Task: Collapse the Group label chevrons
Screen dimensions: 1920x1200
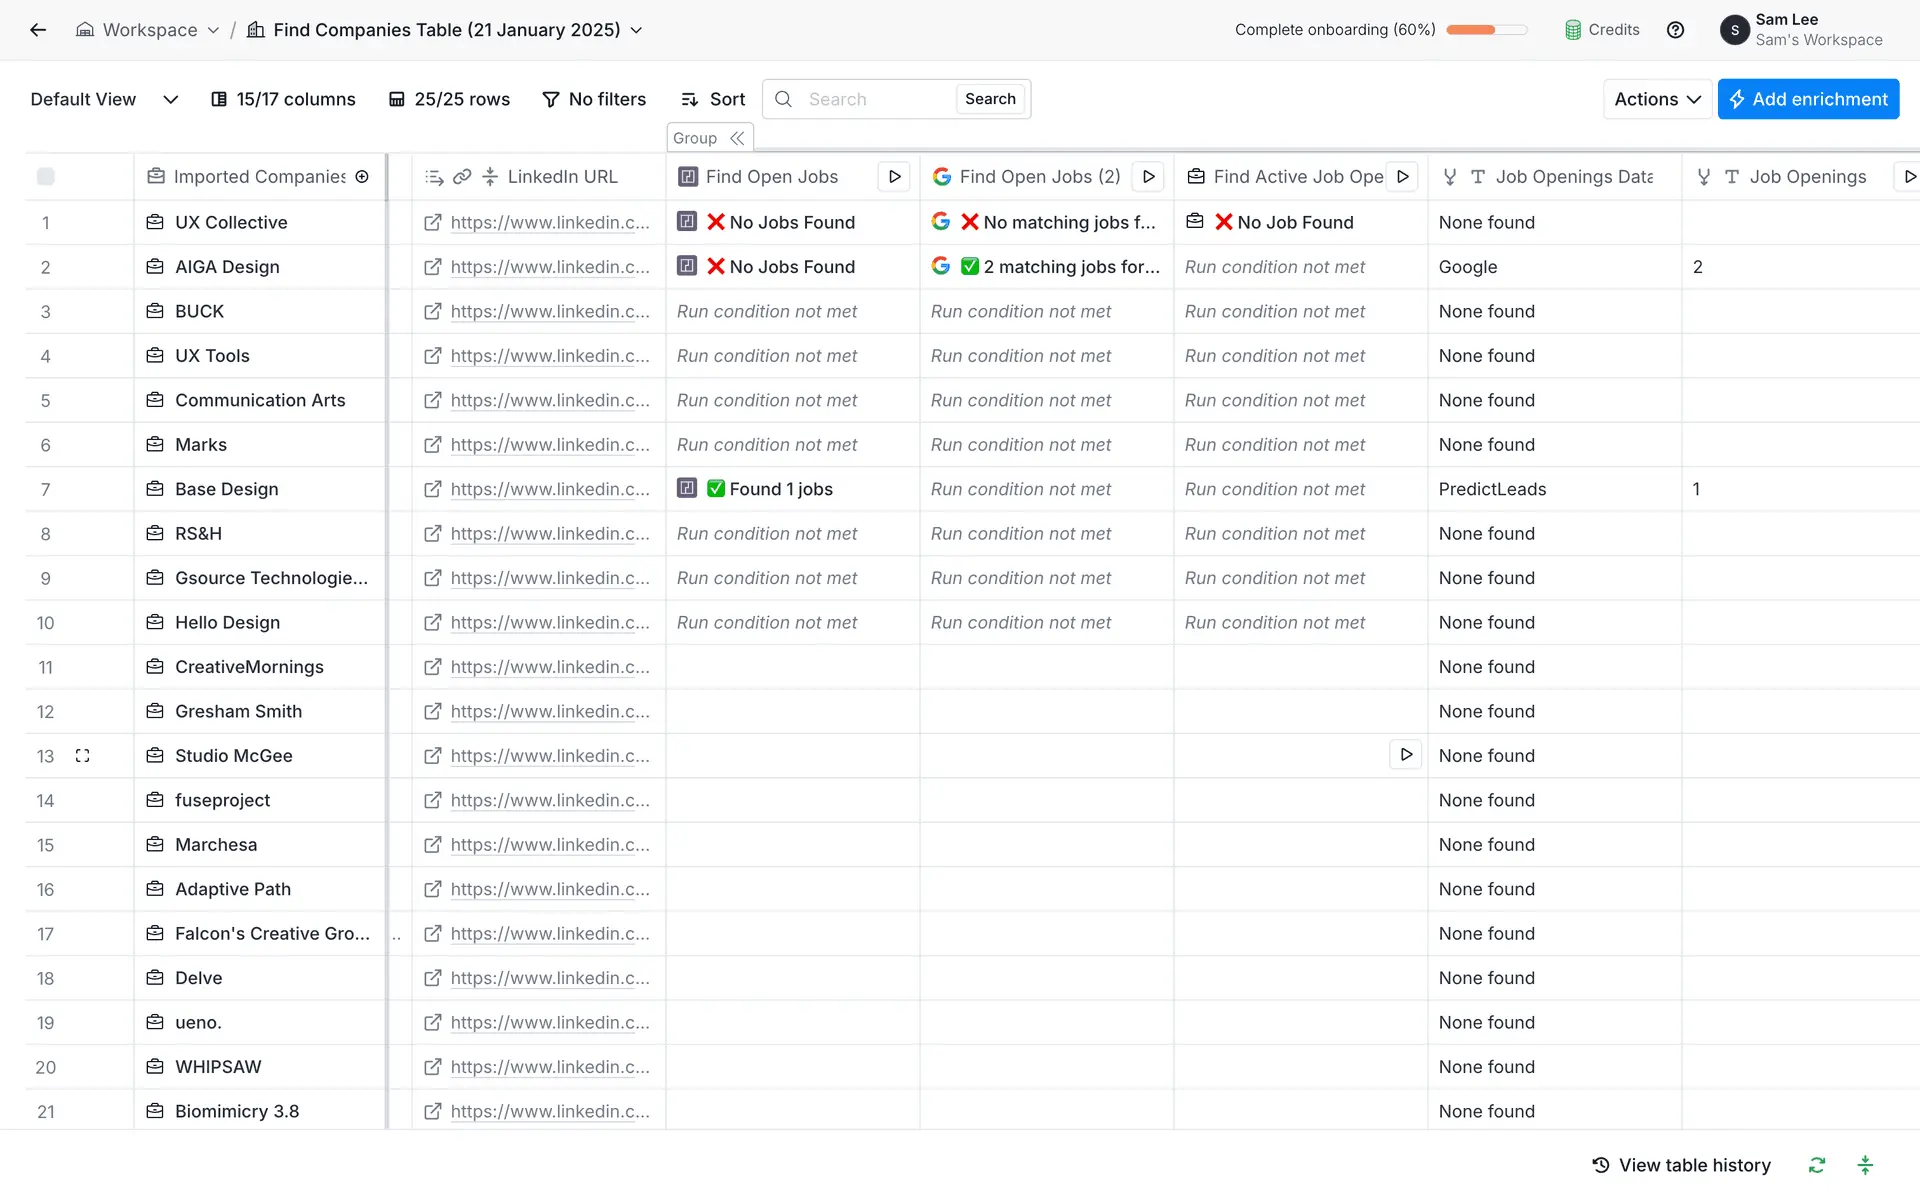Action: 737,138
